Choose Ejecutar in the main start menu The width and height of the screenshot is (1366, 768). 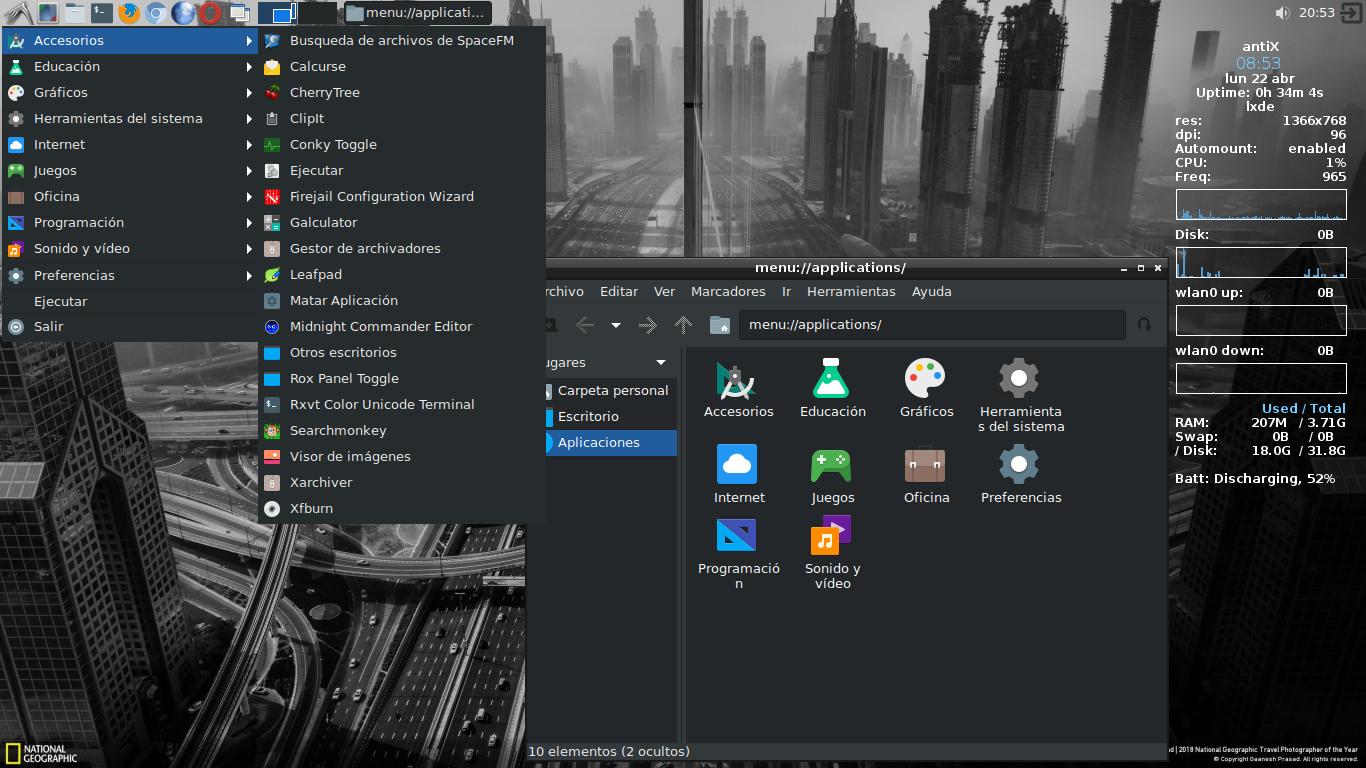coord(130,301)
